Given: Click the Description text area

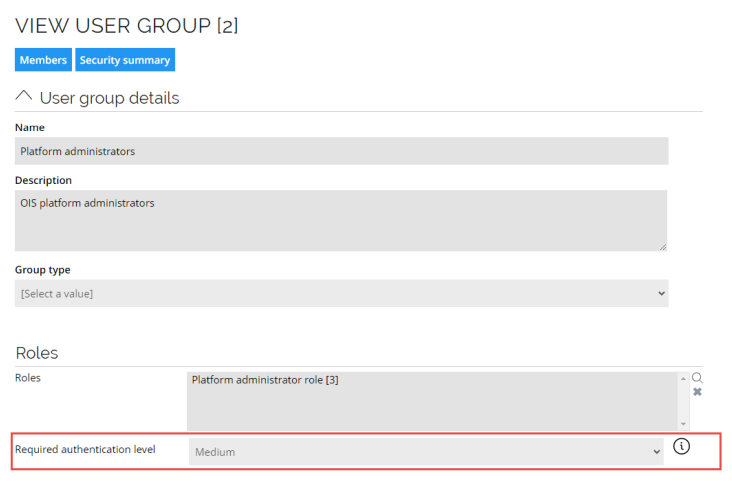Looking at the screenshot, I should [341, 220].
